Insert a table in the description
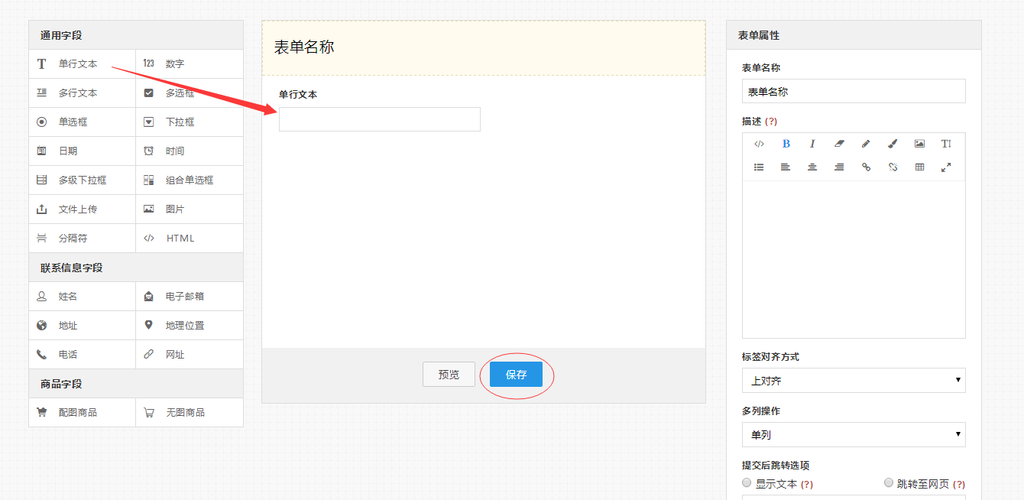The image size is (1024, 500). [x=920, y=167]
